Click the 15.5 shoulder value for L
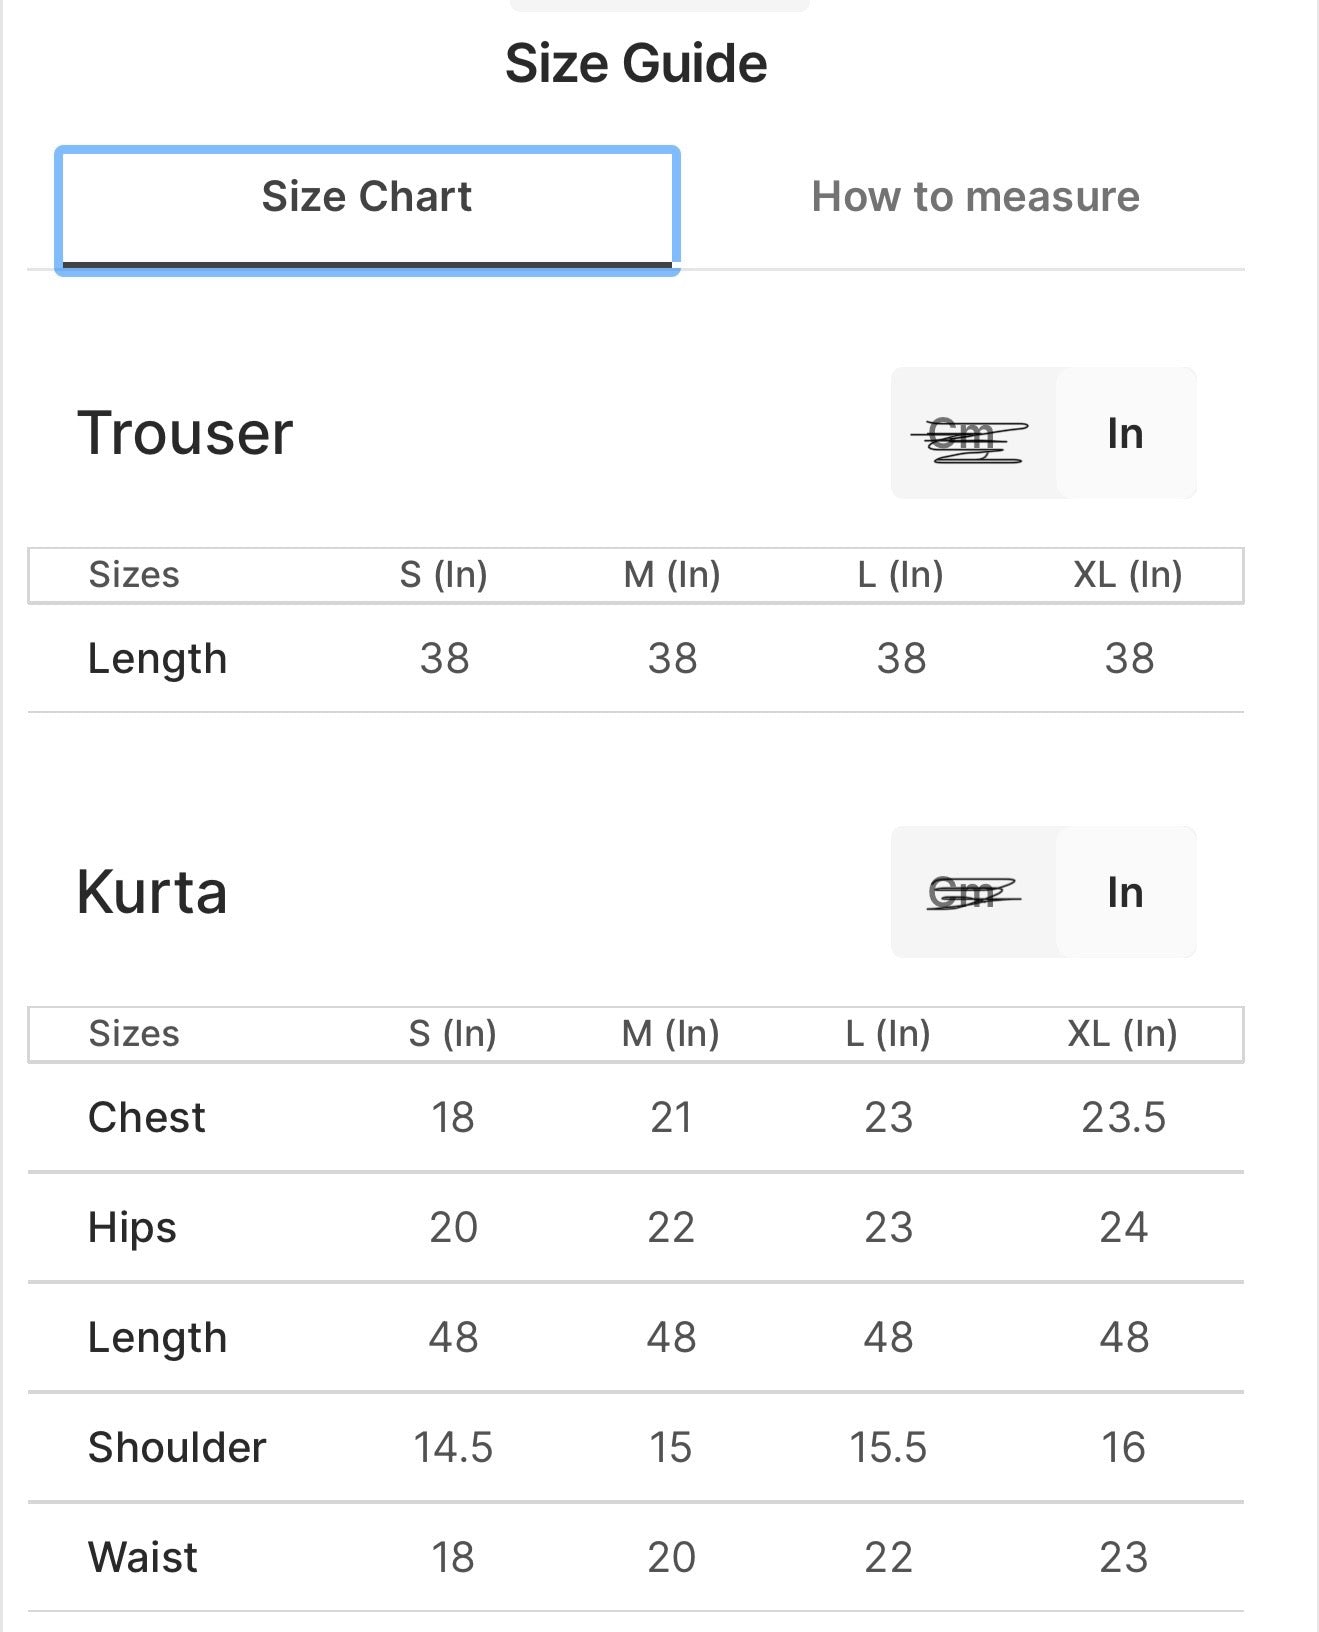The image size is (1319, 1632). tap(888, 1448)
